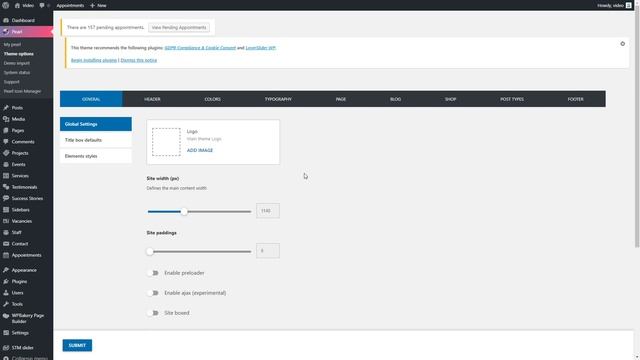
Task: Toggle Enable ajax (experimental) switch
Action: (x=153, y=293)
